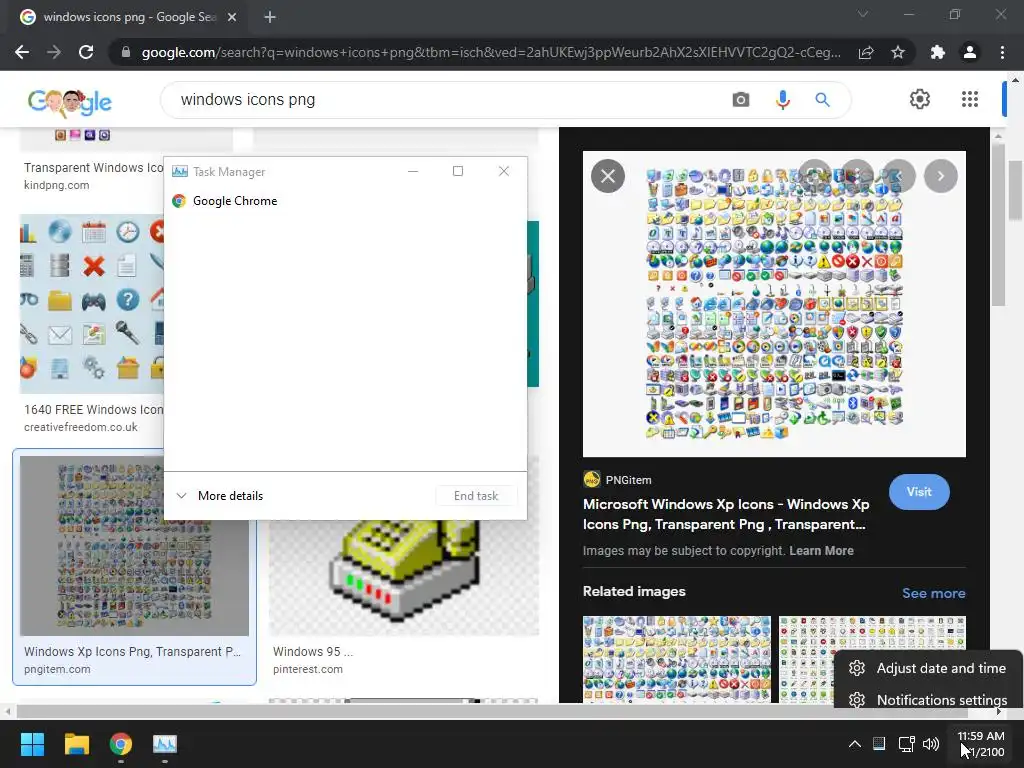The width and height of the screenshot is (1024, 768).
Task: Choose Adjust date and time
Action: click(927, 668)
